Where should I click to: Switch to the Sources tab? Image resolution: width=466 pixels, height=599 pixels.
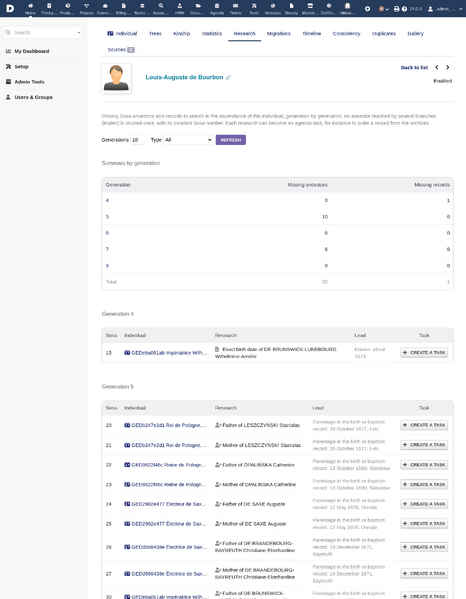click(x=121, y=50)
